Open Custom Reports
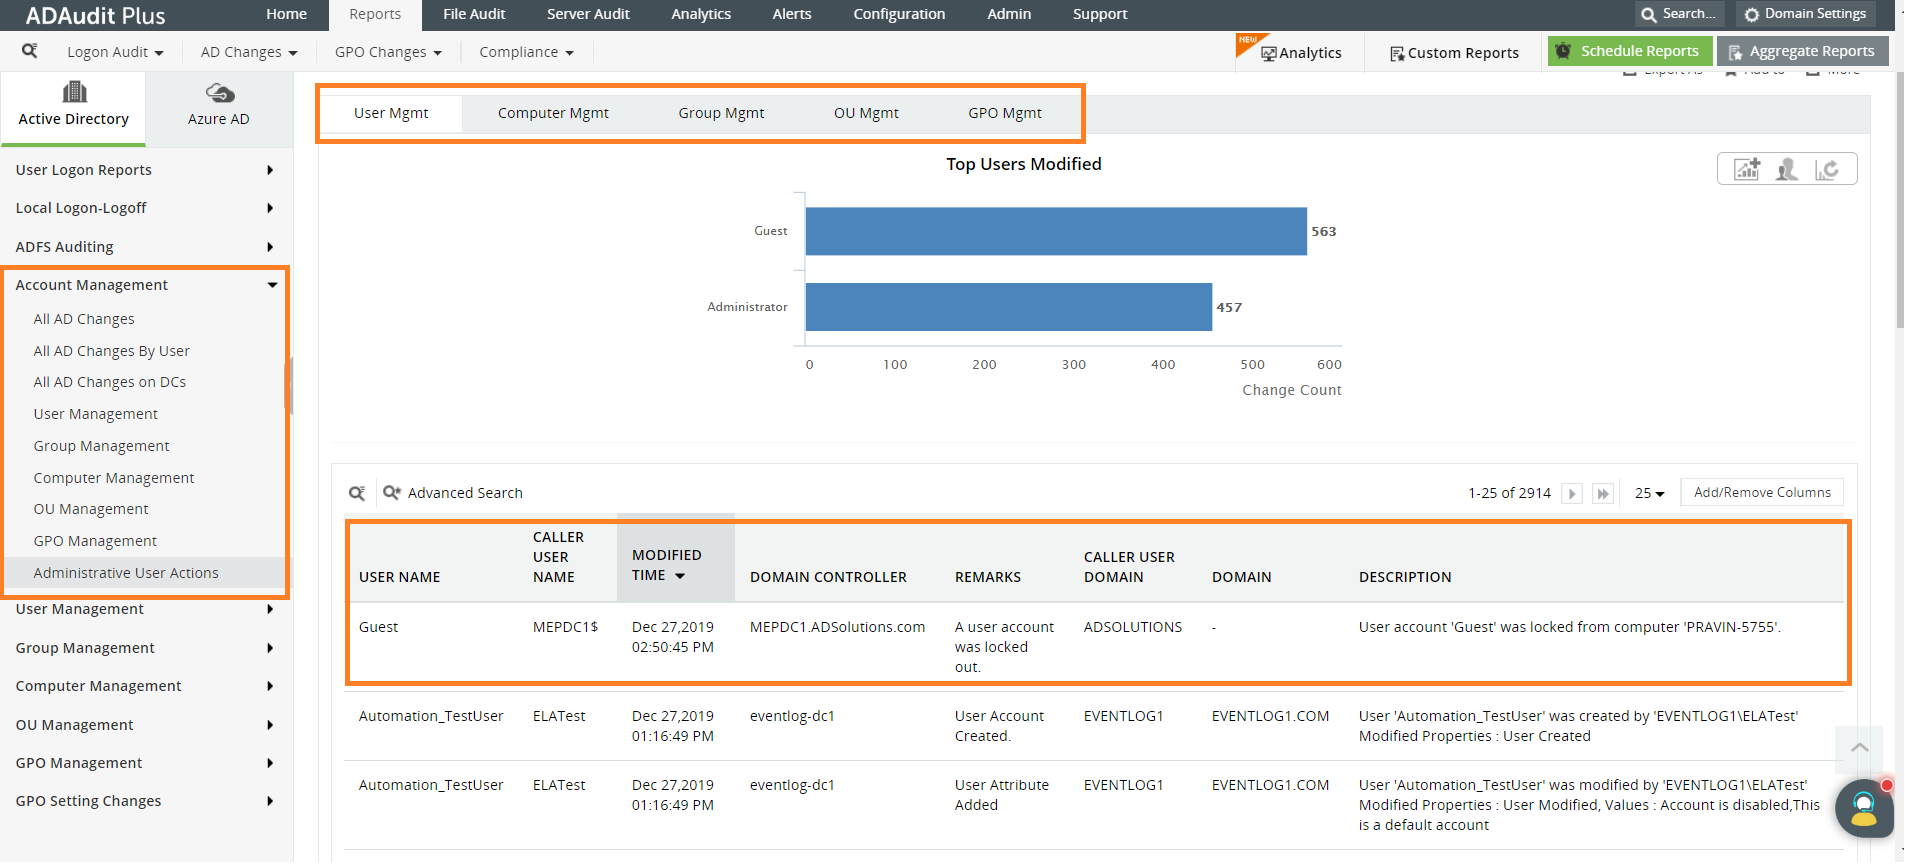Viewport: 1905px width, 866px height. 1454,53
